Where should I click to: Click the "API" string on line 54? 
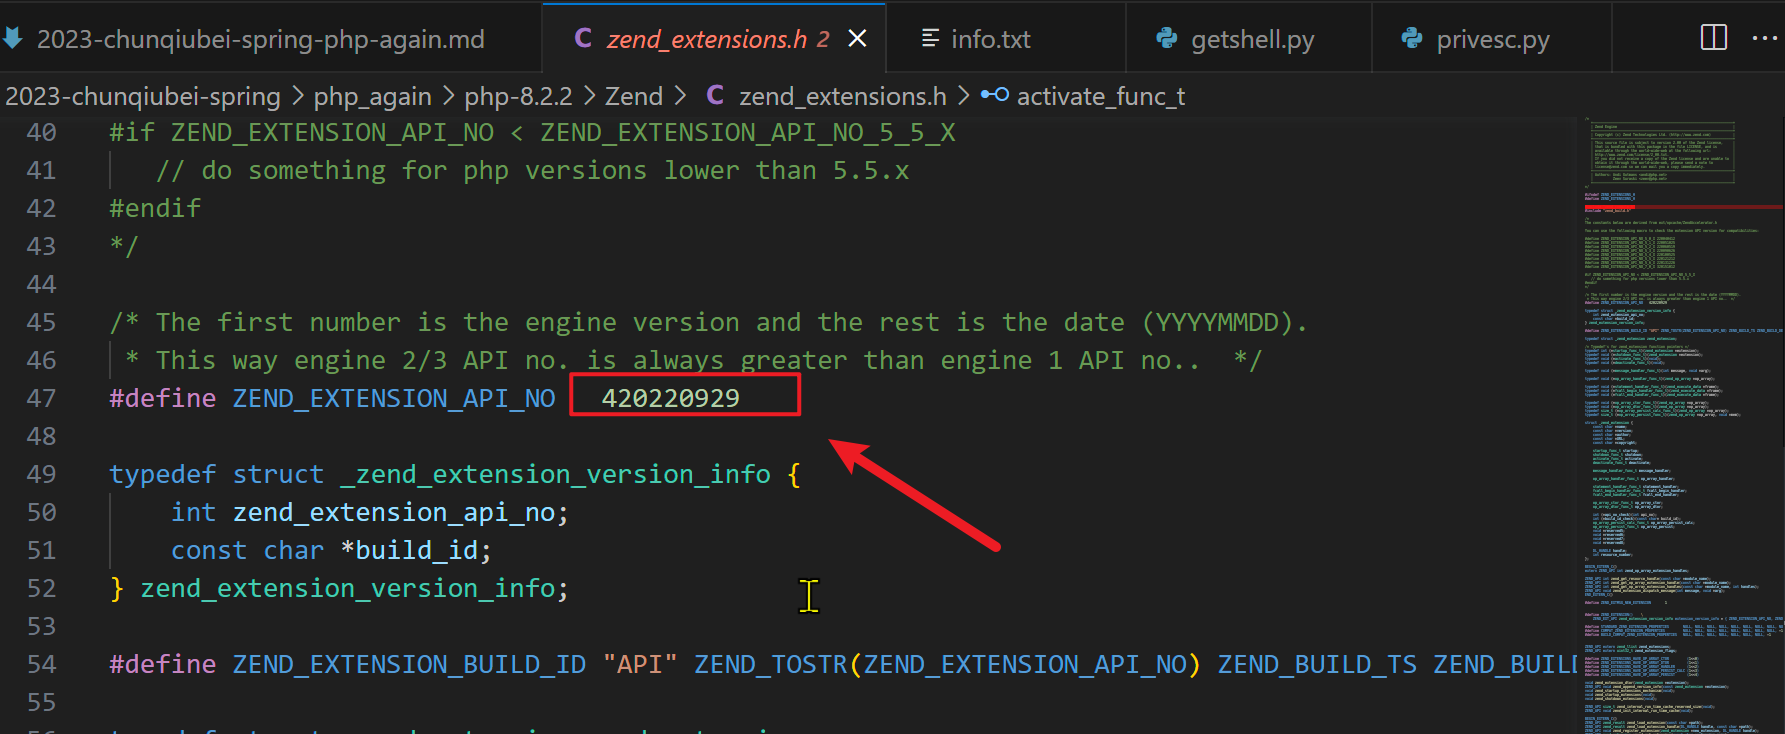click(x=640, y=664)
